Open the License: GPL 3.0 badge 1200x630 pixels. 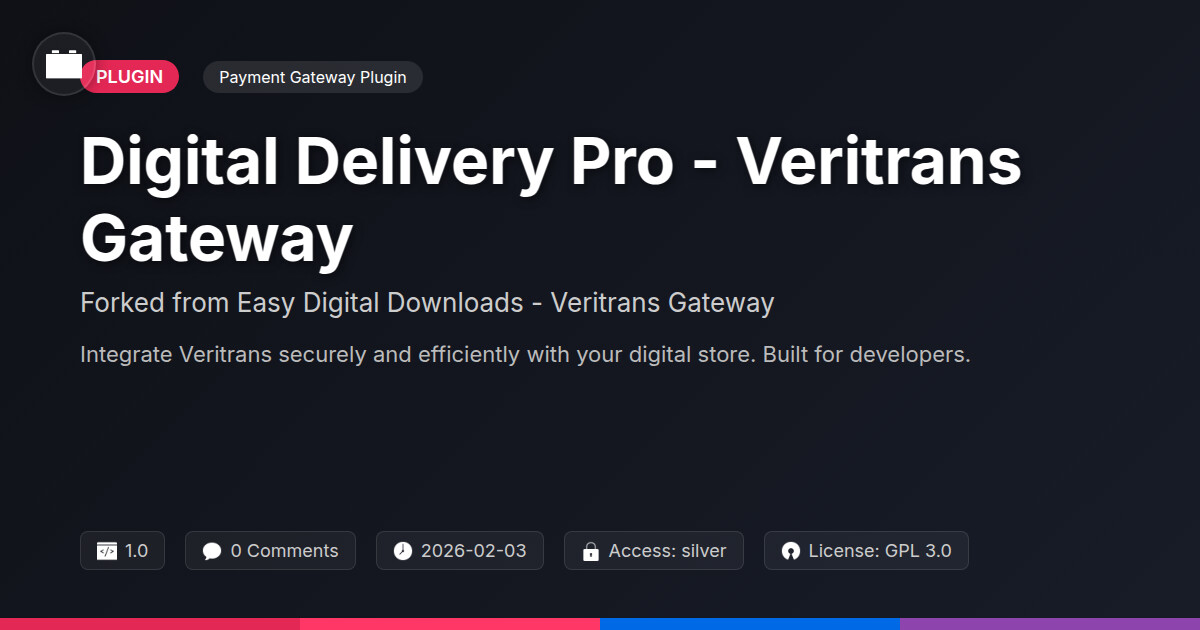[x=866, y=551]
